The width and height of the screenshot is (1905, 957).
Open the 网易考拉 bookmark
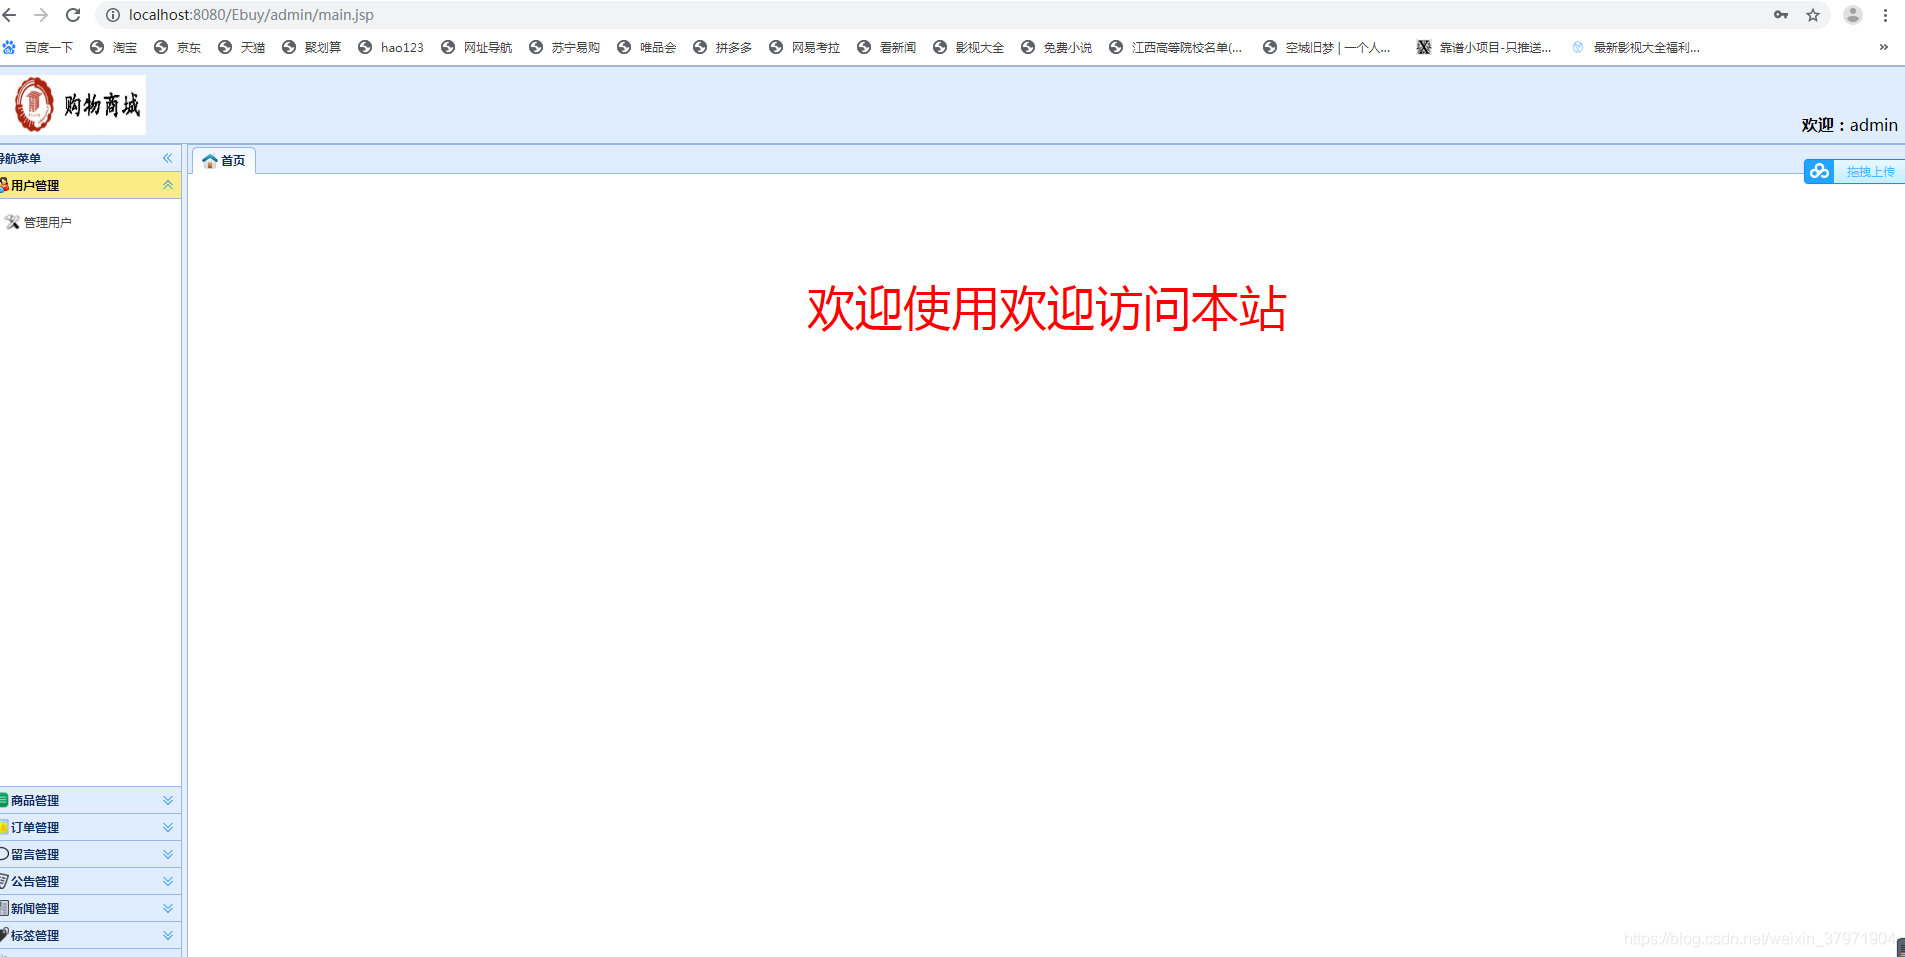tap(805, 47)
